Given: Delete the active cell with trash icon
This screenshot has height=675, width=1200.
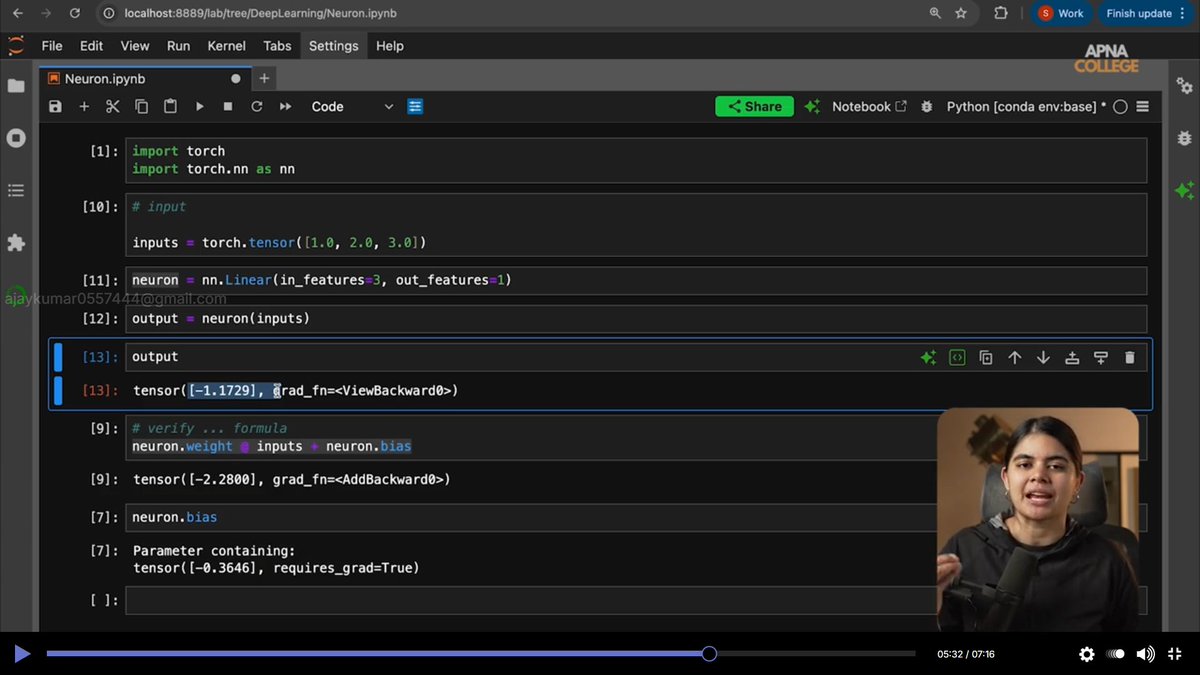Looking at the screenshot, I should click(1130, 357).
